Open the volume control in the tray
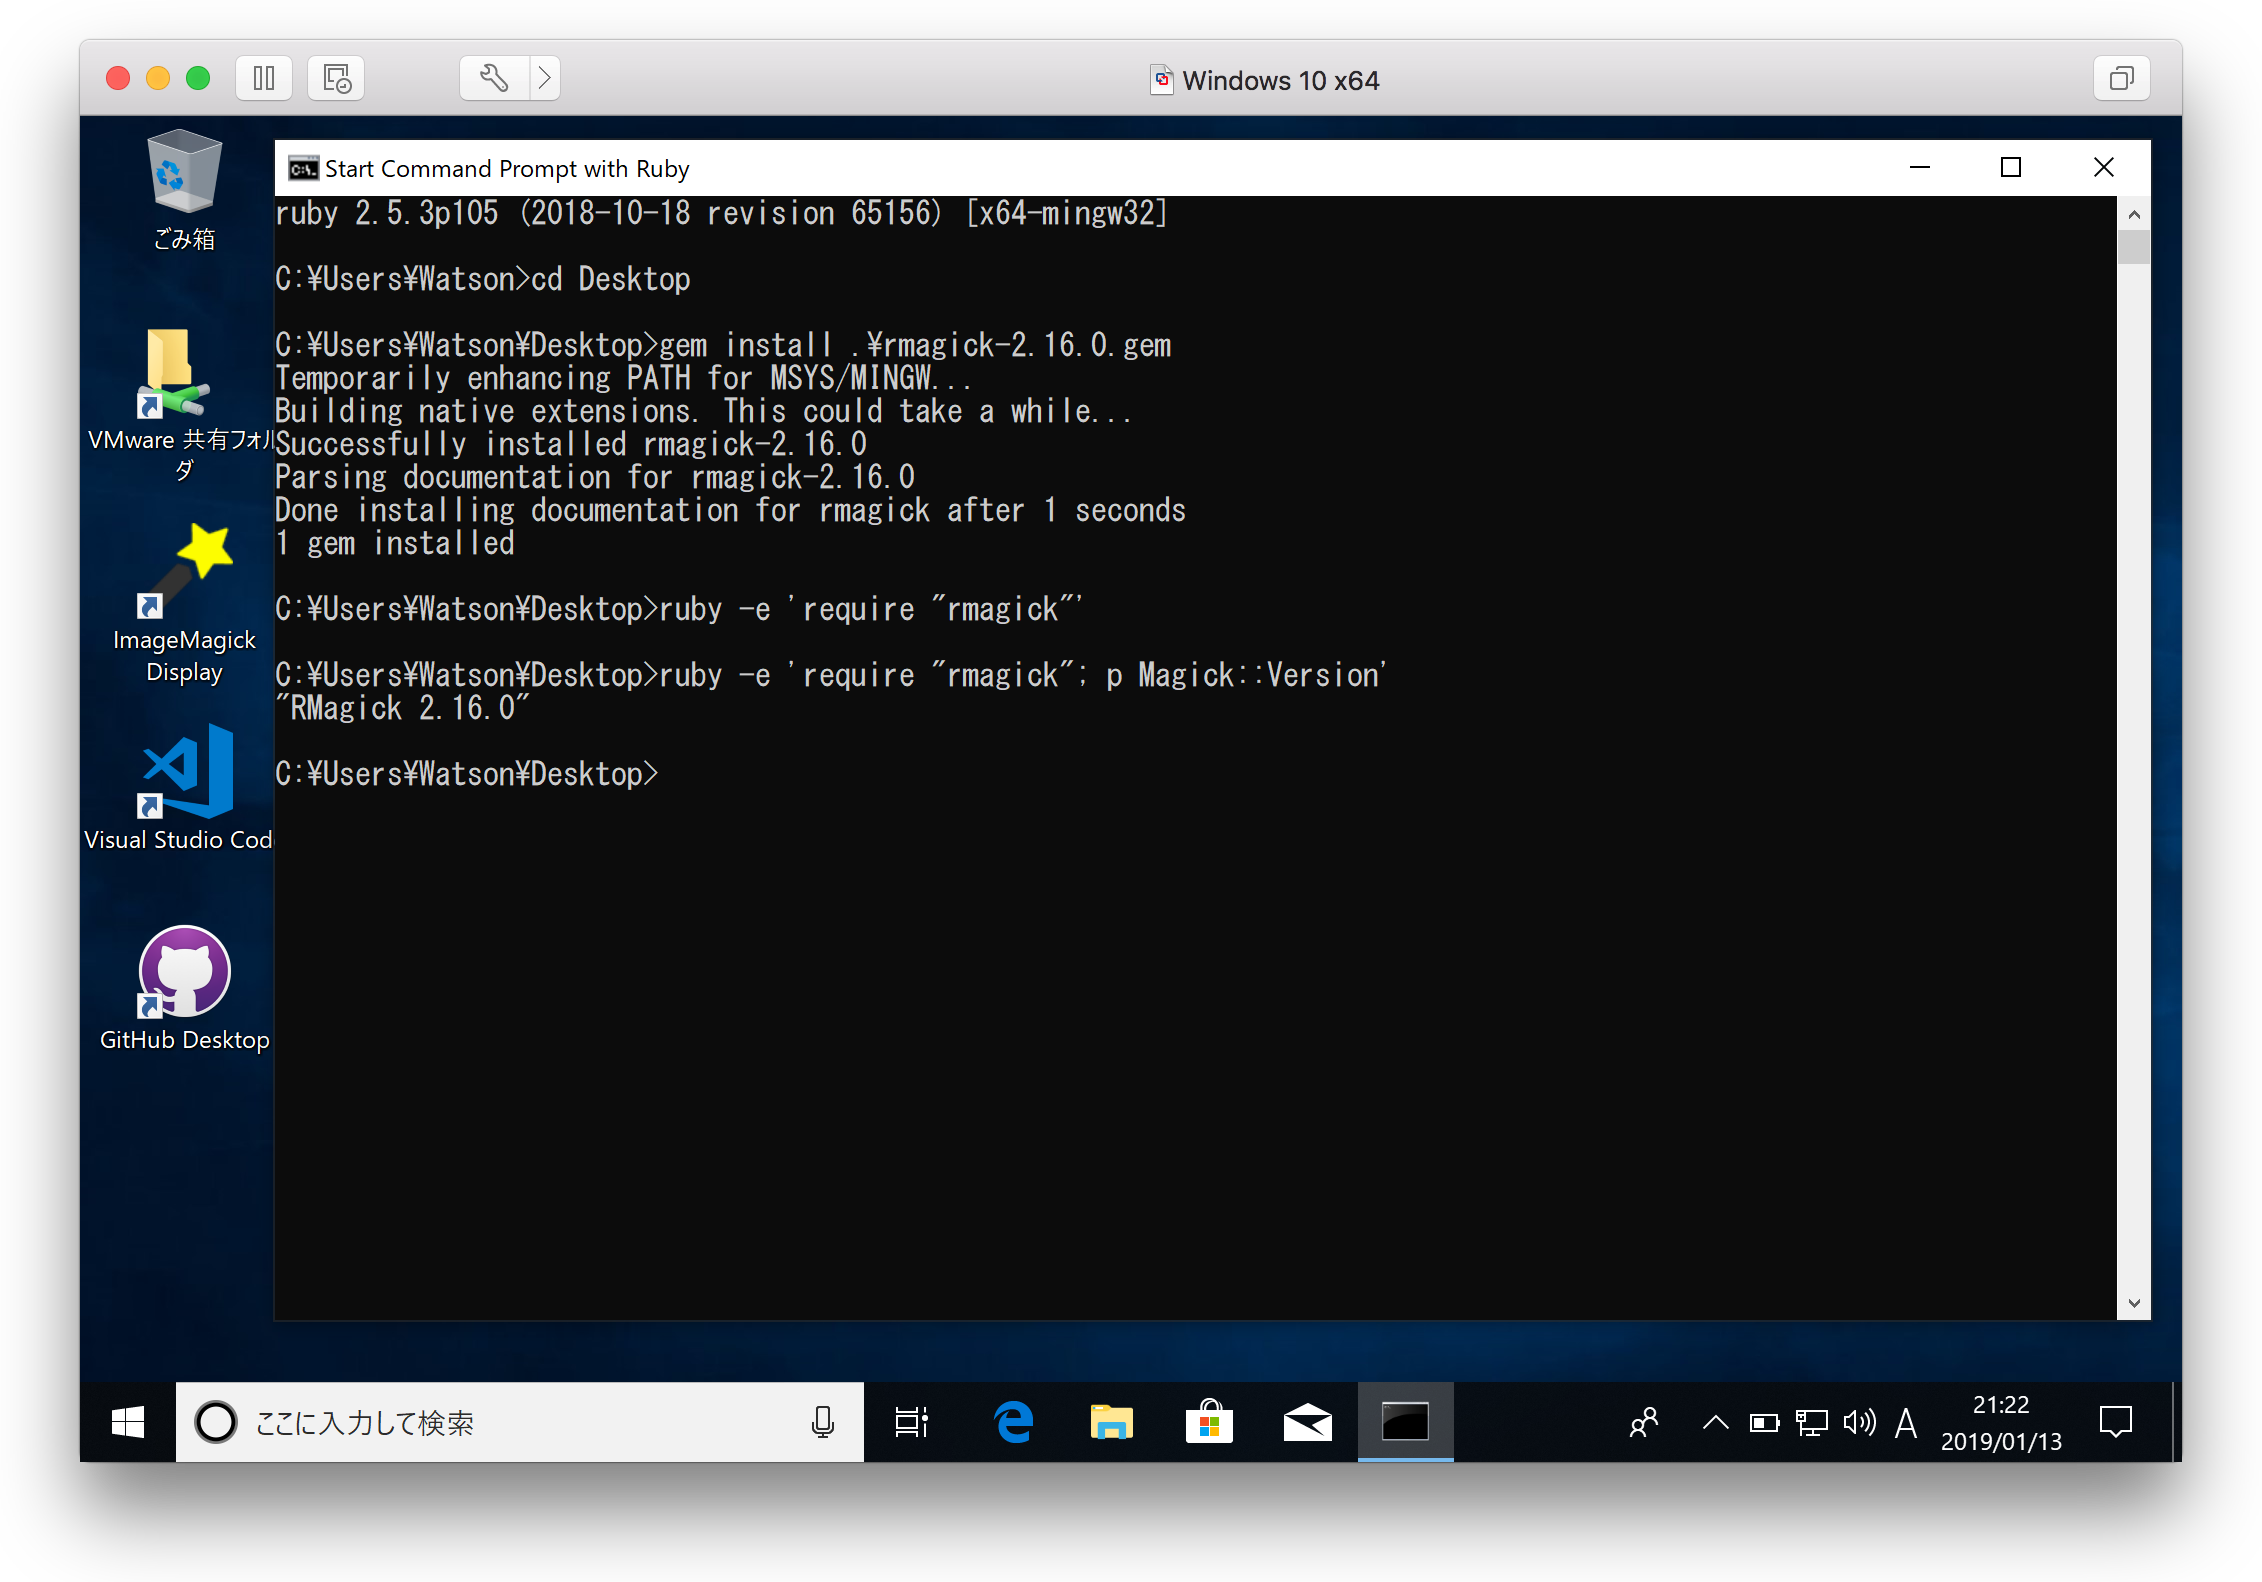Viewport: 2262px width, 1582px height. pos(1859,1422)
